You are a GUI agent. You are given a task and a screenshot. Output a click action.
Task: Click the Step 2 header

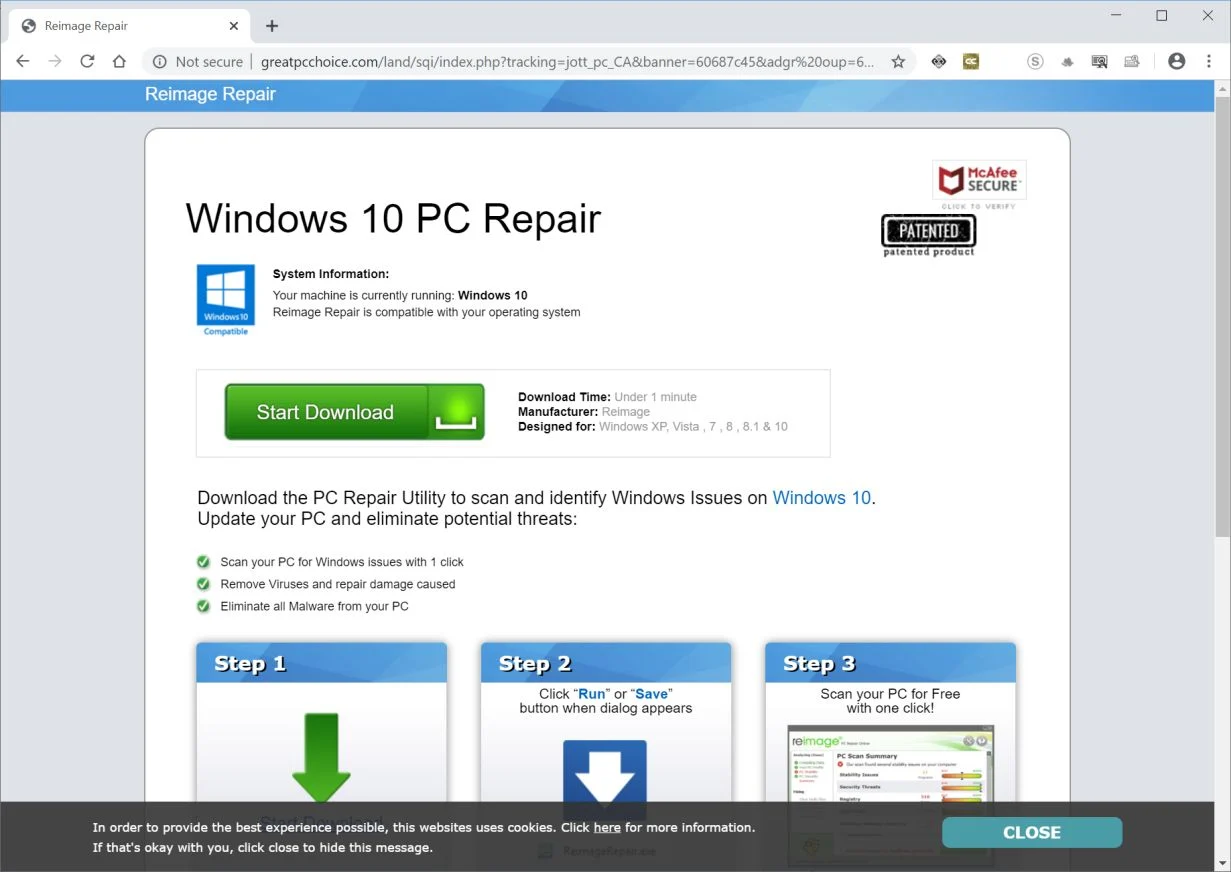pos(606,663)
